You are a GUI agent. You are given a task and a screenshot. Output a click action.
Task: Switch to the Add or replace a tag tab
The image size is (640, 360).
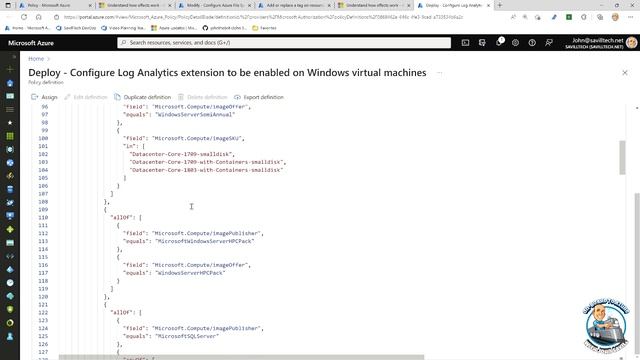[295, 5]
